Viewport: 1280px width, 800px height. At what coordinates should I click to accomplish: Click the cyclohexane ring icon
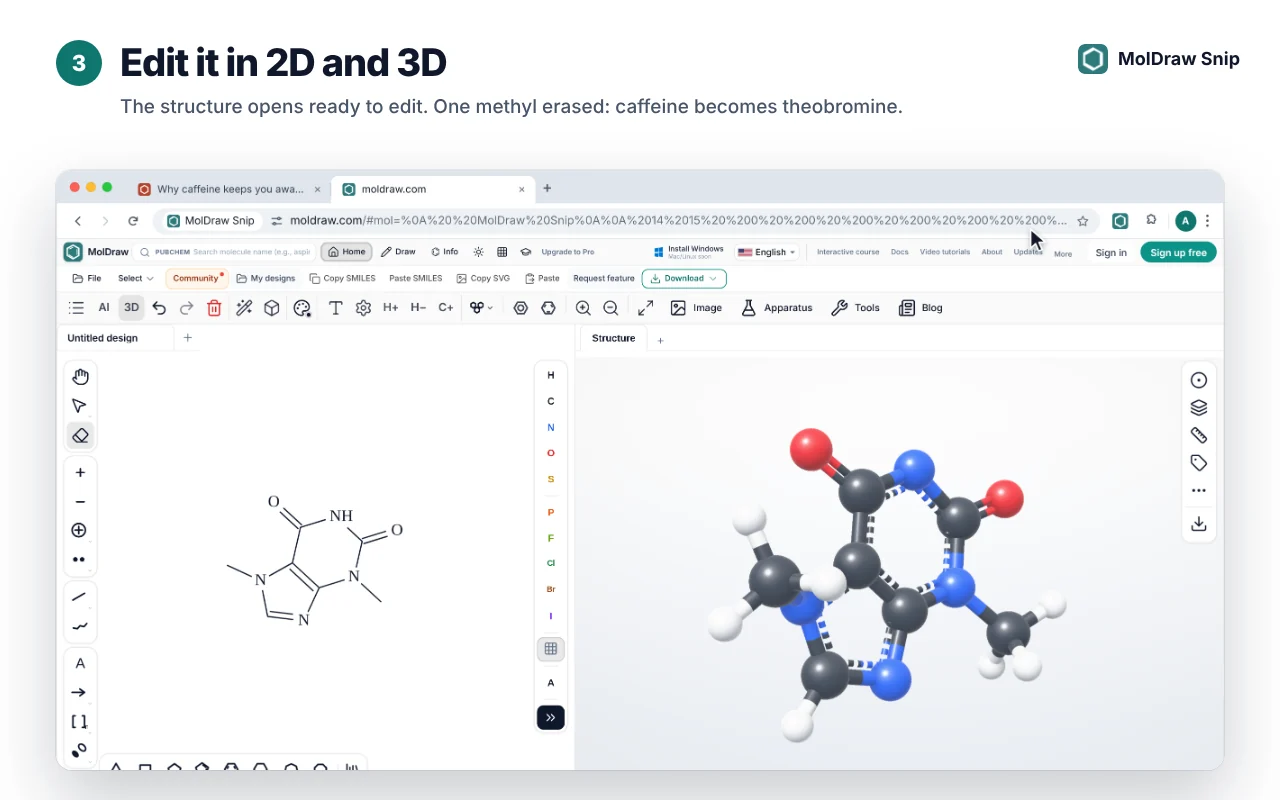(x=549, y=308)
